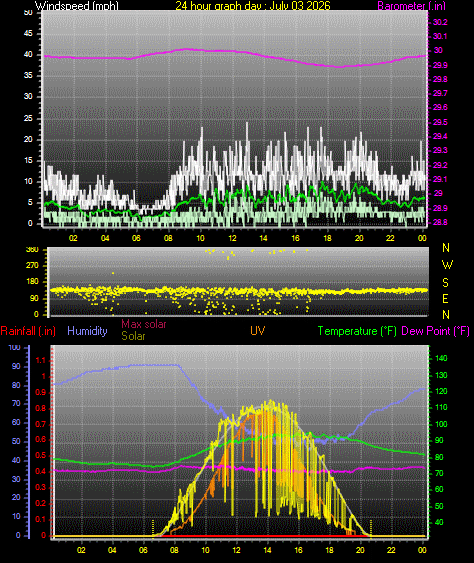Click temperature axis value 120
The width and height of the screenshot is (474, 563).
(441, 391)
